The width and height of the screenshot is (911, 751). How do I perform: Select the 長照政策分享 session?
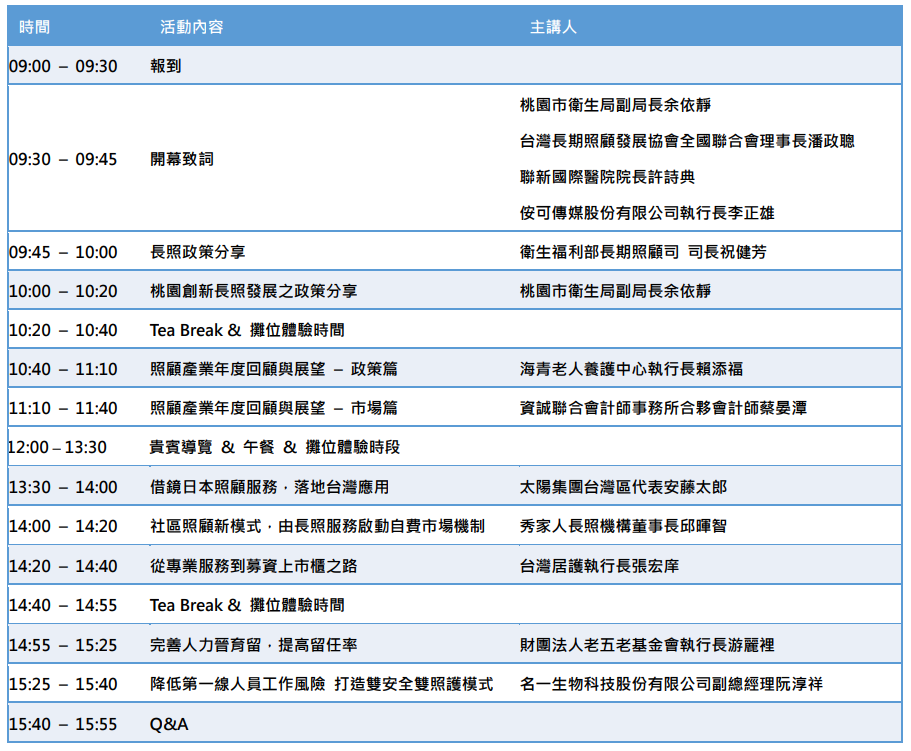[197, 252]
